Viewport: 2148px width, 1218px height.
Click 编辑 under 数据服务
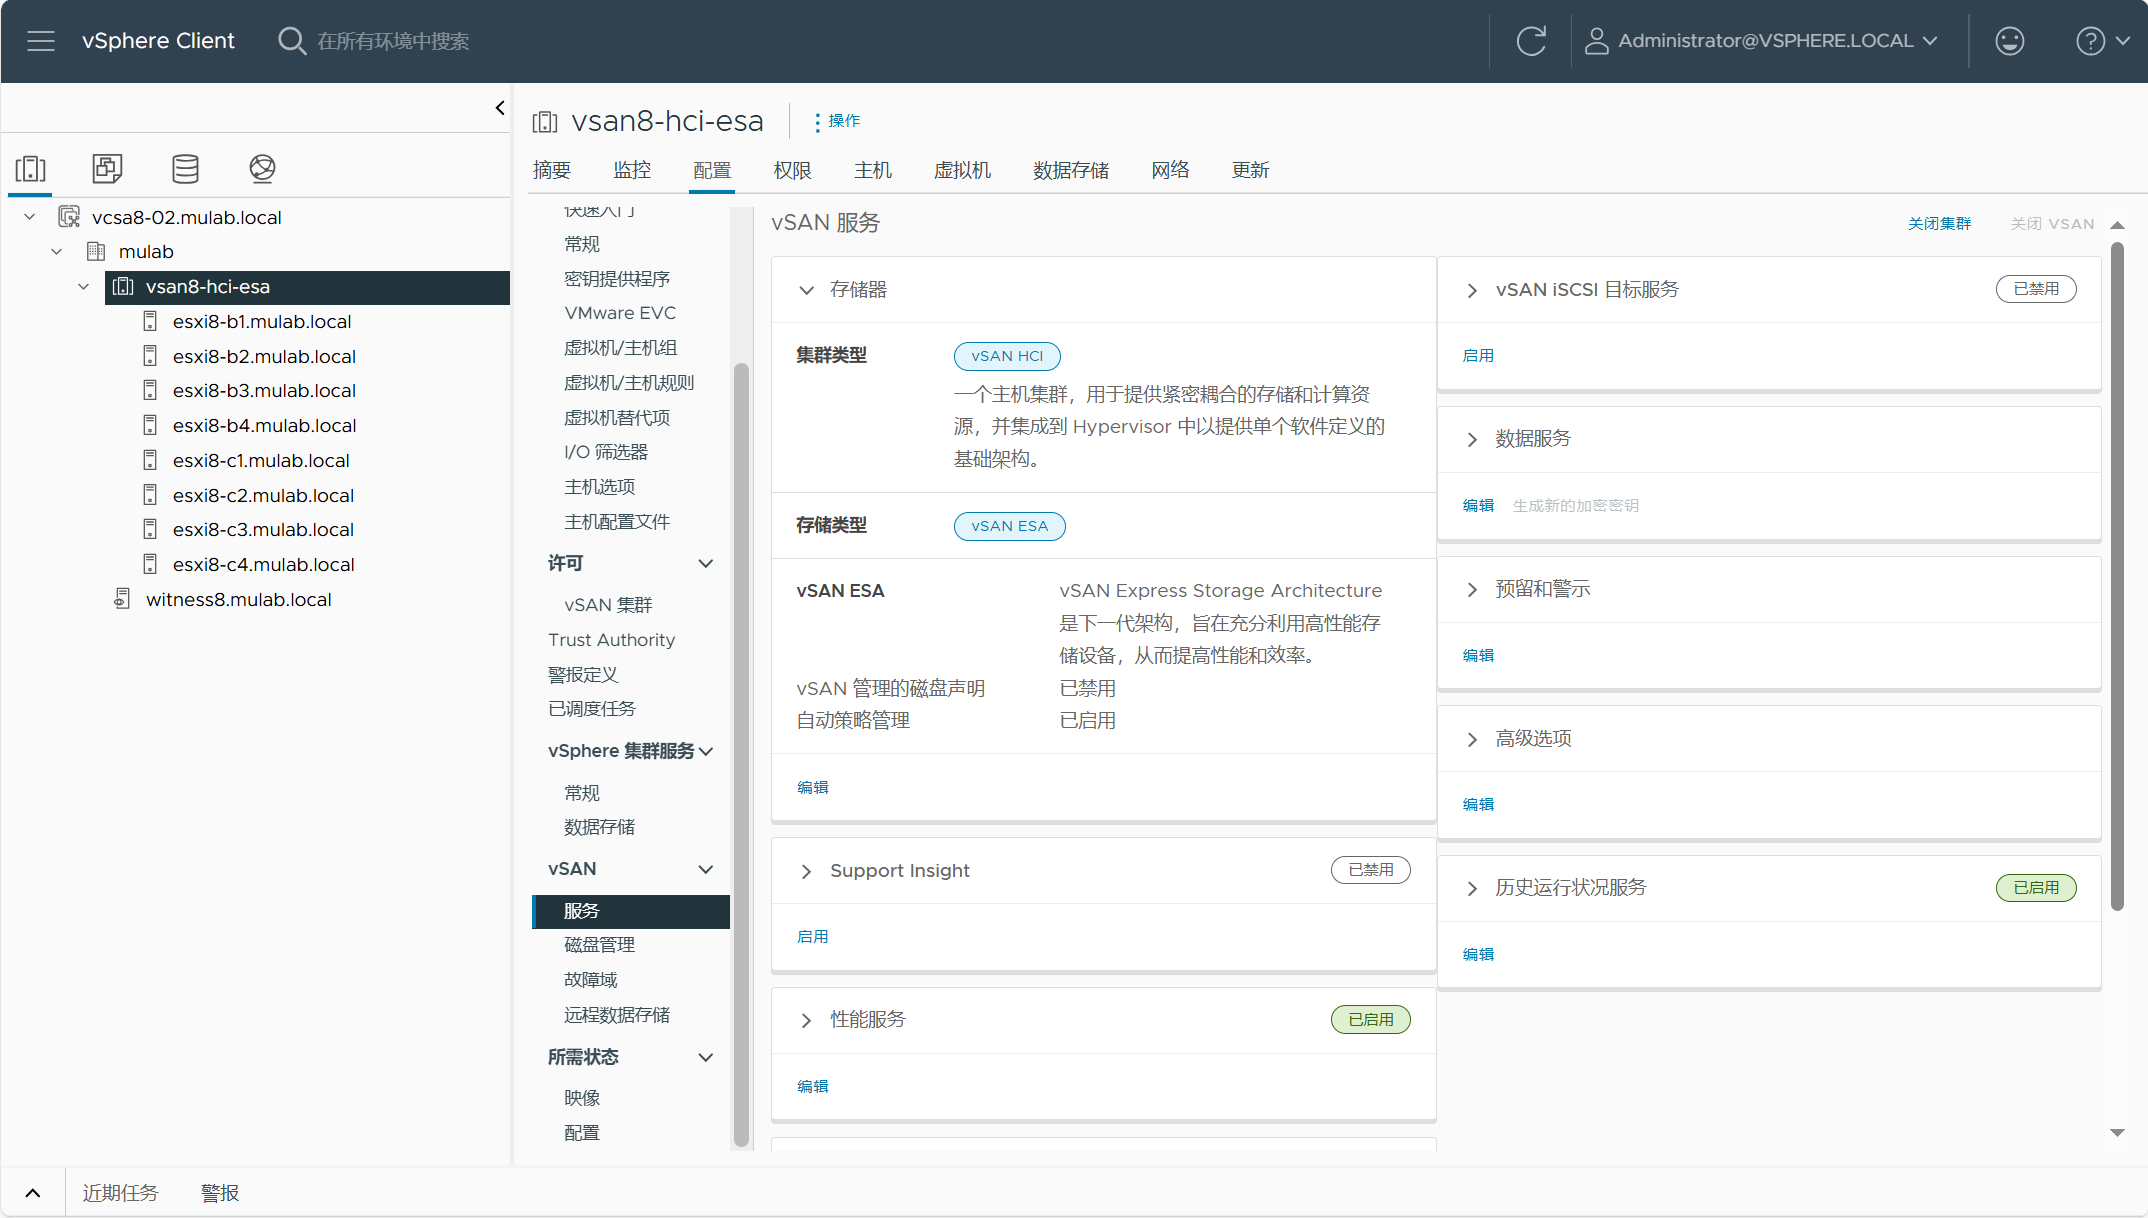coord(1478,506)
